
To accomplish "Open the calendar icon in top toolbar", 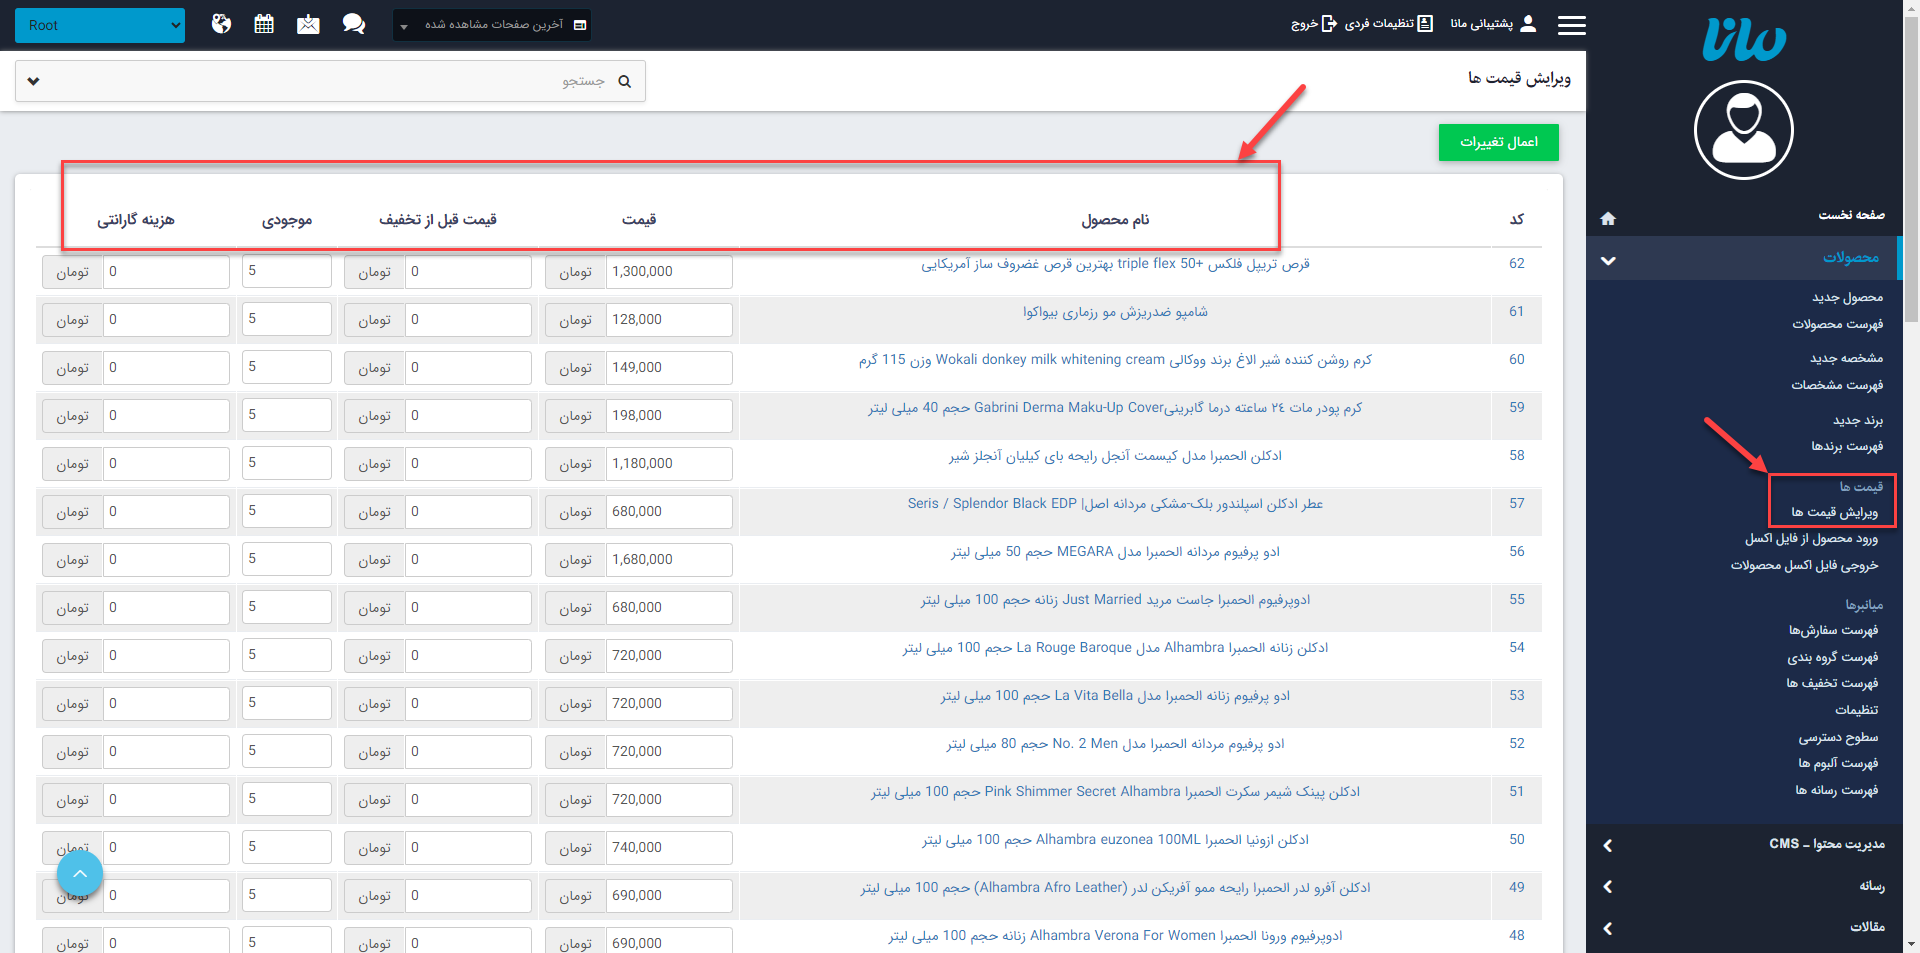I will pos(264,23).
